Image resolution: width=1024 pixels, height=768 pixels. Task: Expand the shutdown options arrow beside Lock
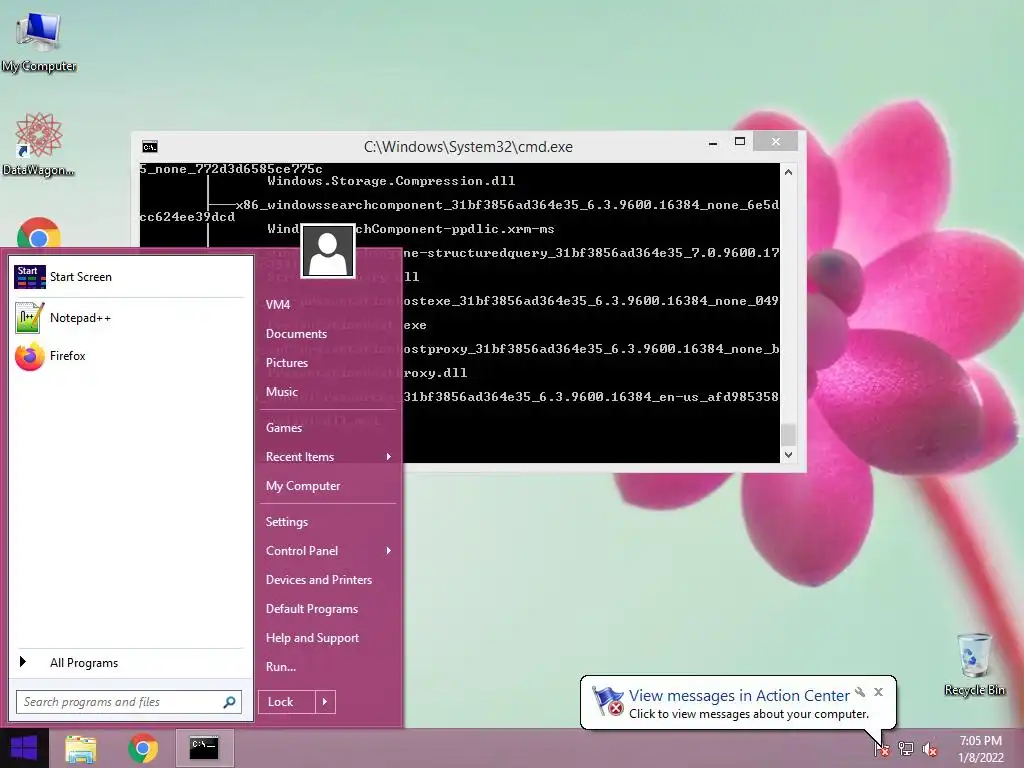coord(325,702)
